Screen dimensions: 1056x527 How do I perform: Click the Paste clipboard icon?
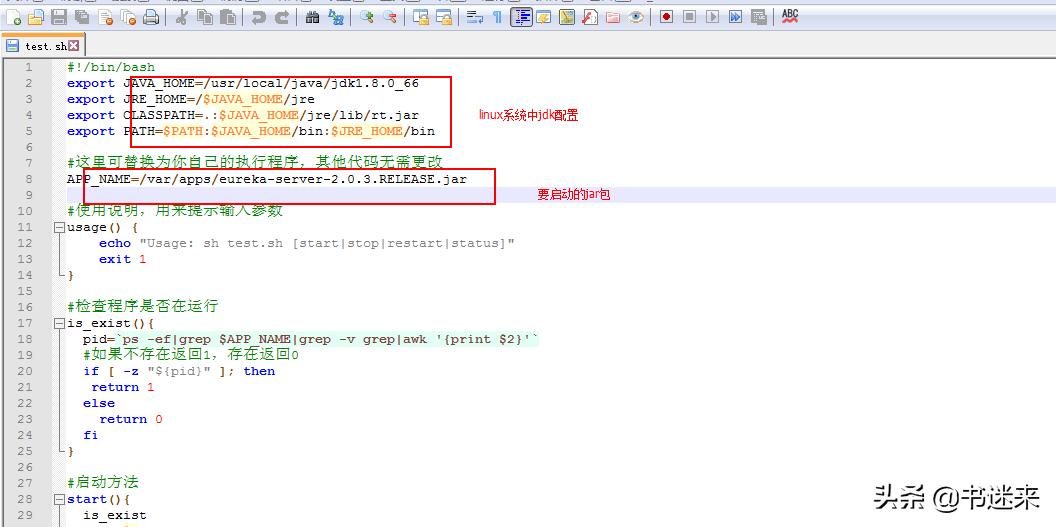228,17
